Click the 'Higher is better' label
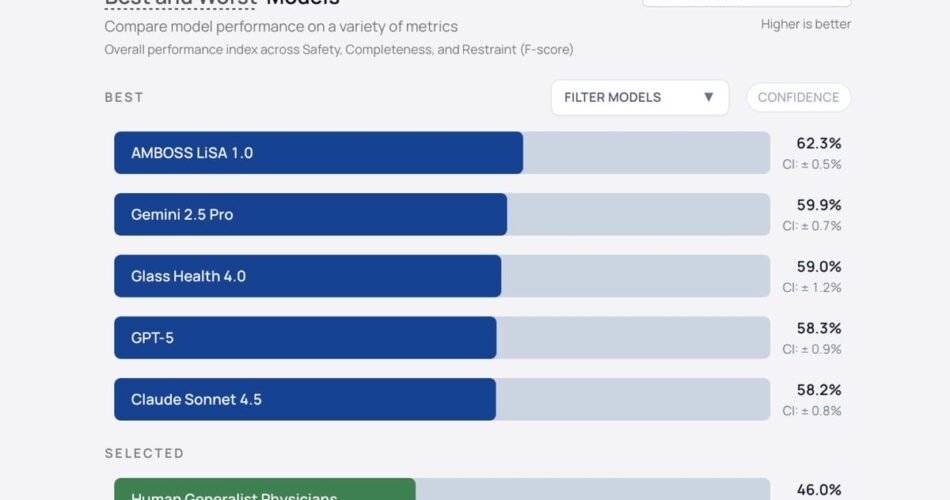This screenshot has width=950, height=500. click(806, 24)
